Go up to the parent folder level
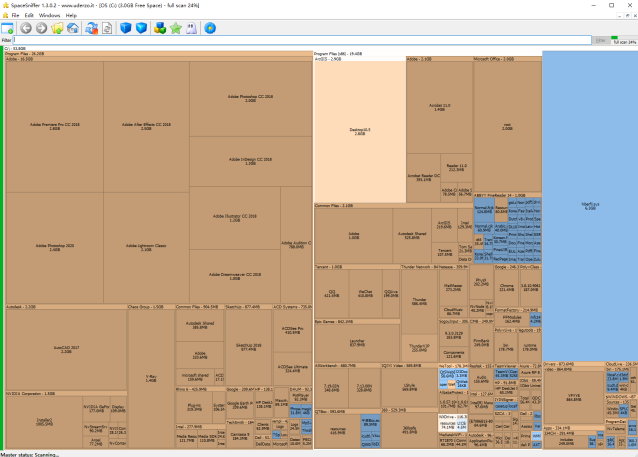Image resolution: width=638 pixels, height=457 pixels. pos(57,28)
